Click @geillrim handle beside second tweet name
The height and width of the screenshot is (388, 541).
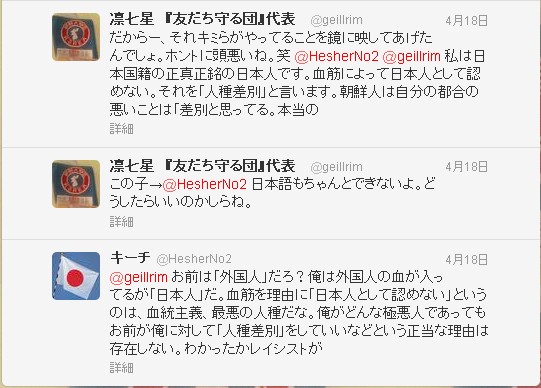[x=336, y=167]
